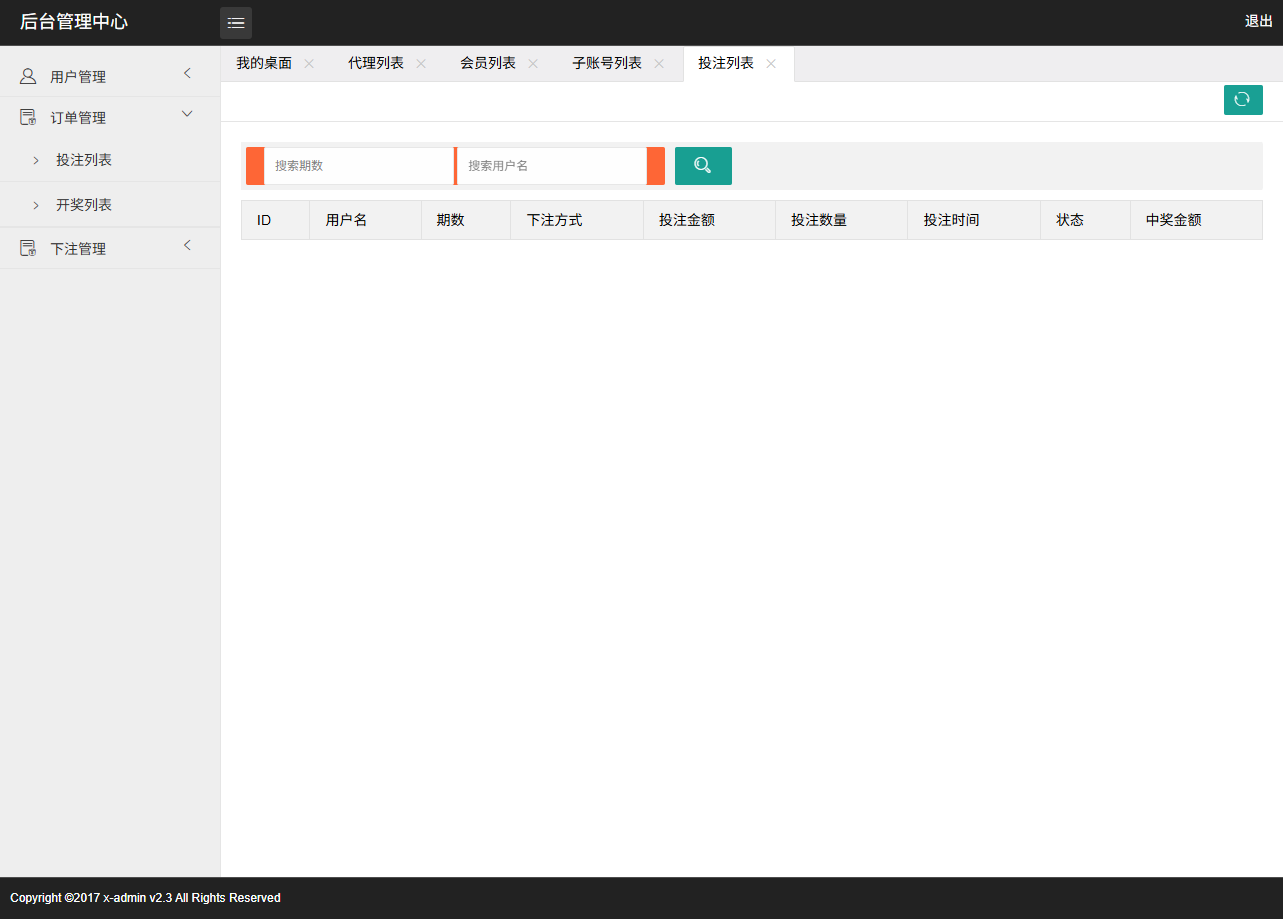The height and width of the screenshot is (919, 1283).
Task: Click the 退出 logout link
Action: coord(1258,21)
